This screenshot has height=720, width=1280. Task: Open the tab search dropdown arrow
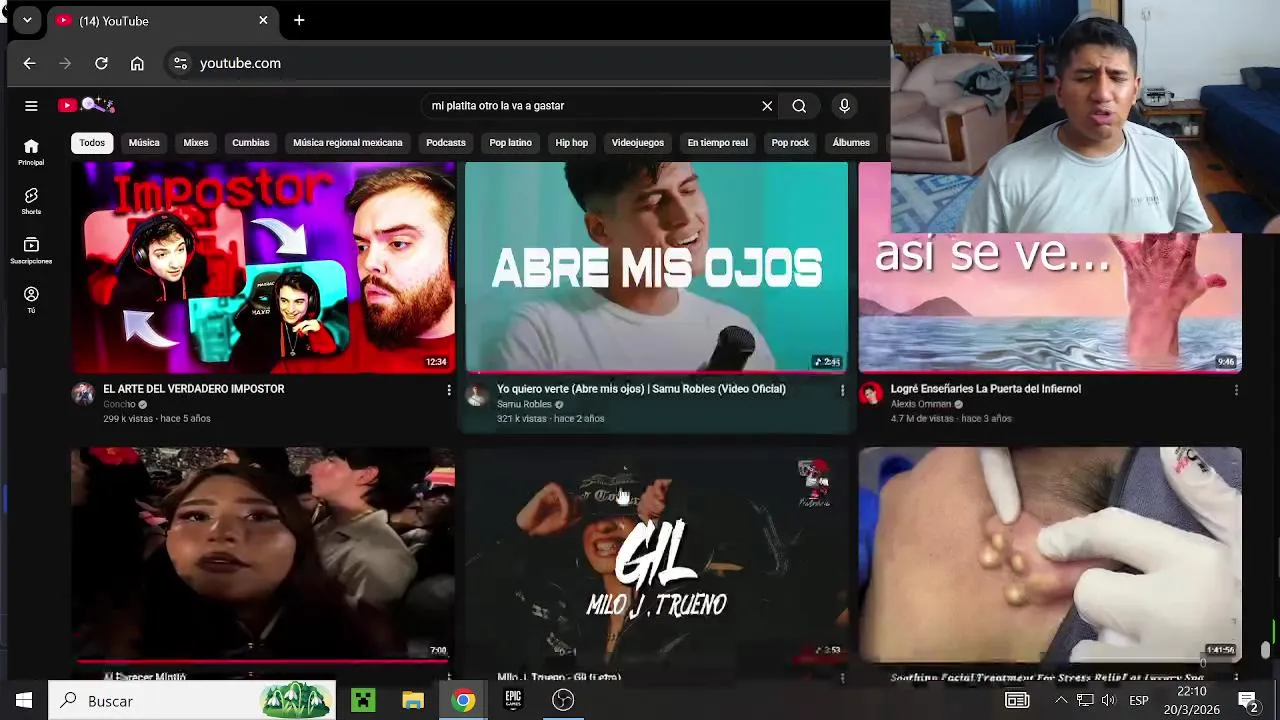[27, 20]
